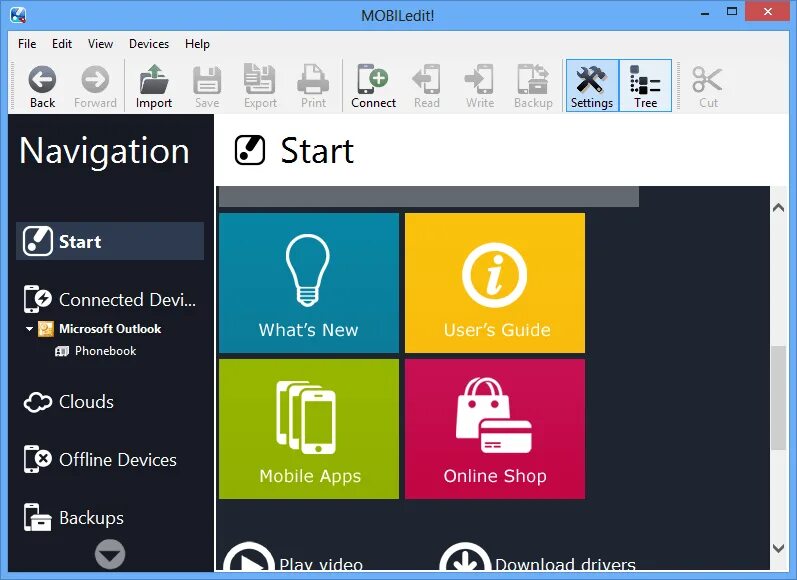Connect a new phone device
This screenshot has width=797, height=580.
click(x=373, y=86)
